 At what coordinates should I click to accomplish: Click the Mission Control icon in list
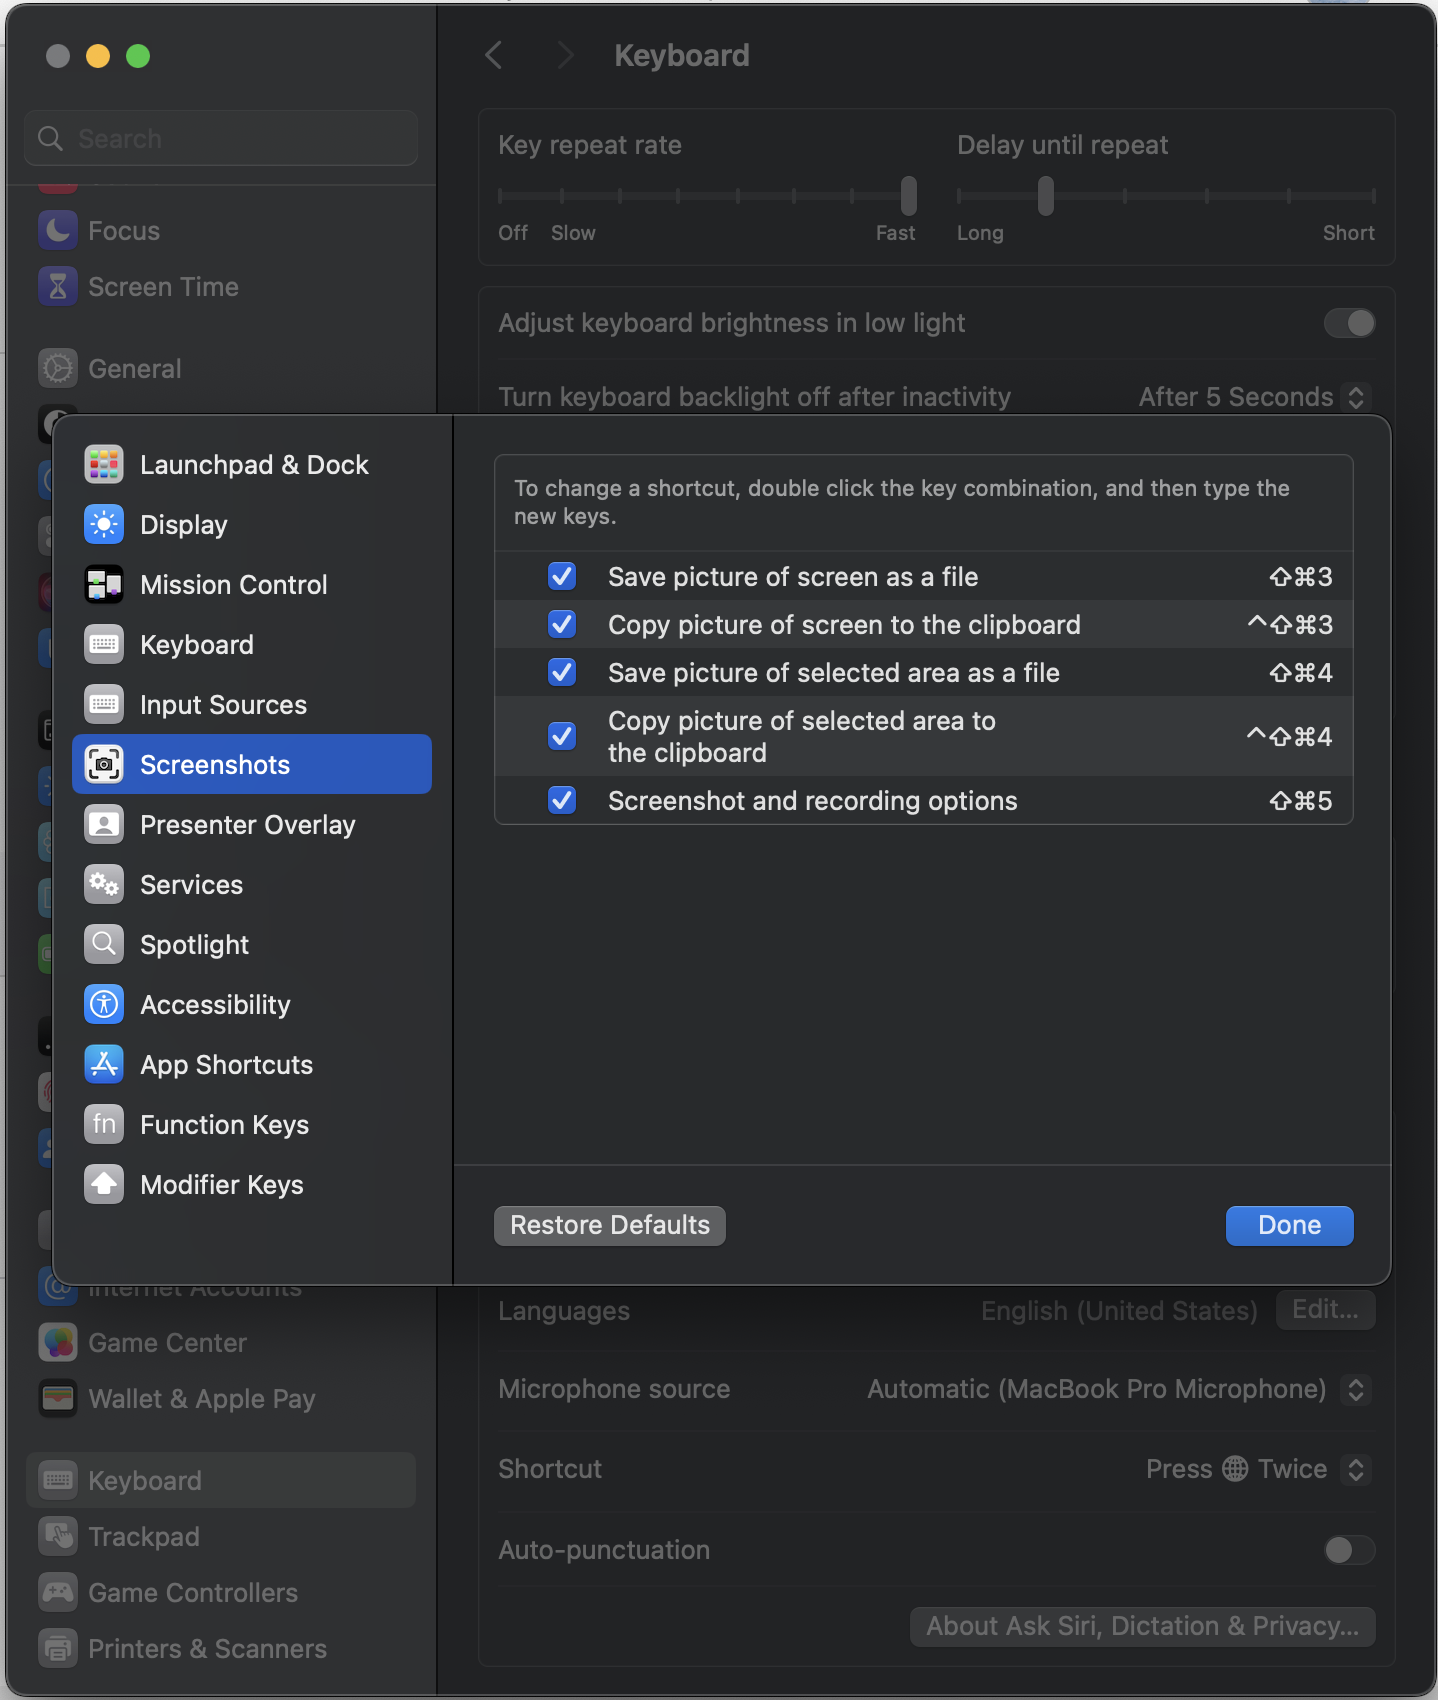(x=104, y=585)
